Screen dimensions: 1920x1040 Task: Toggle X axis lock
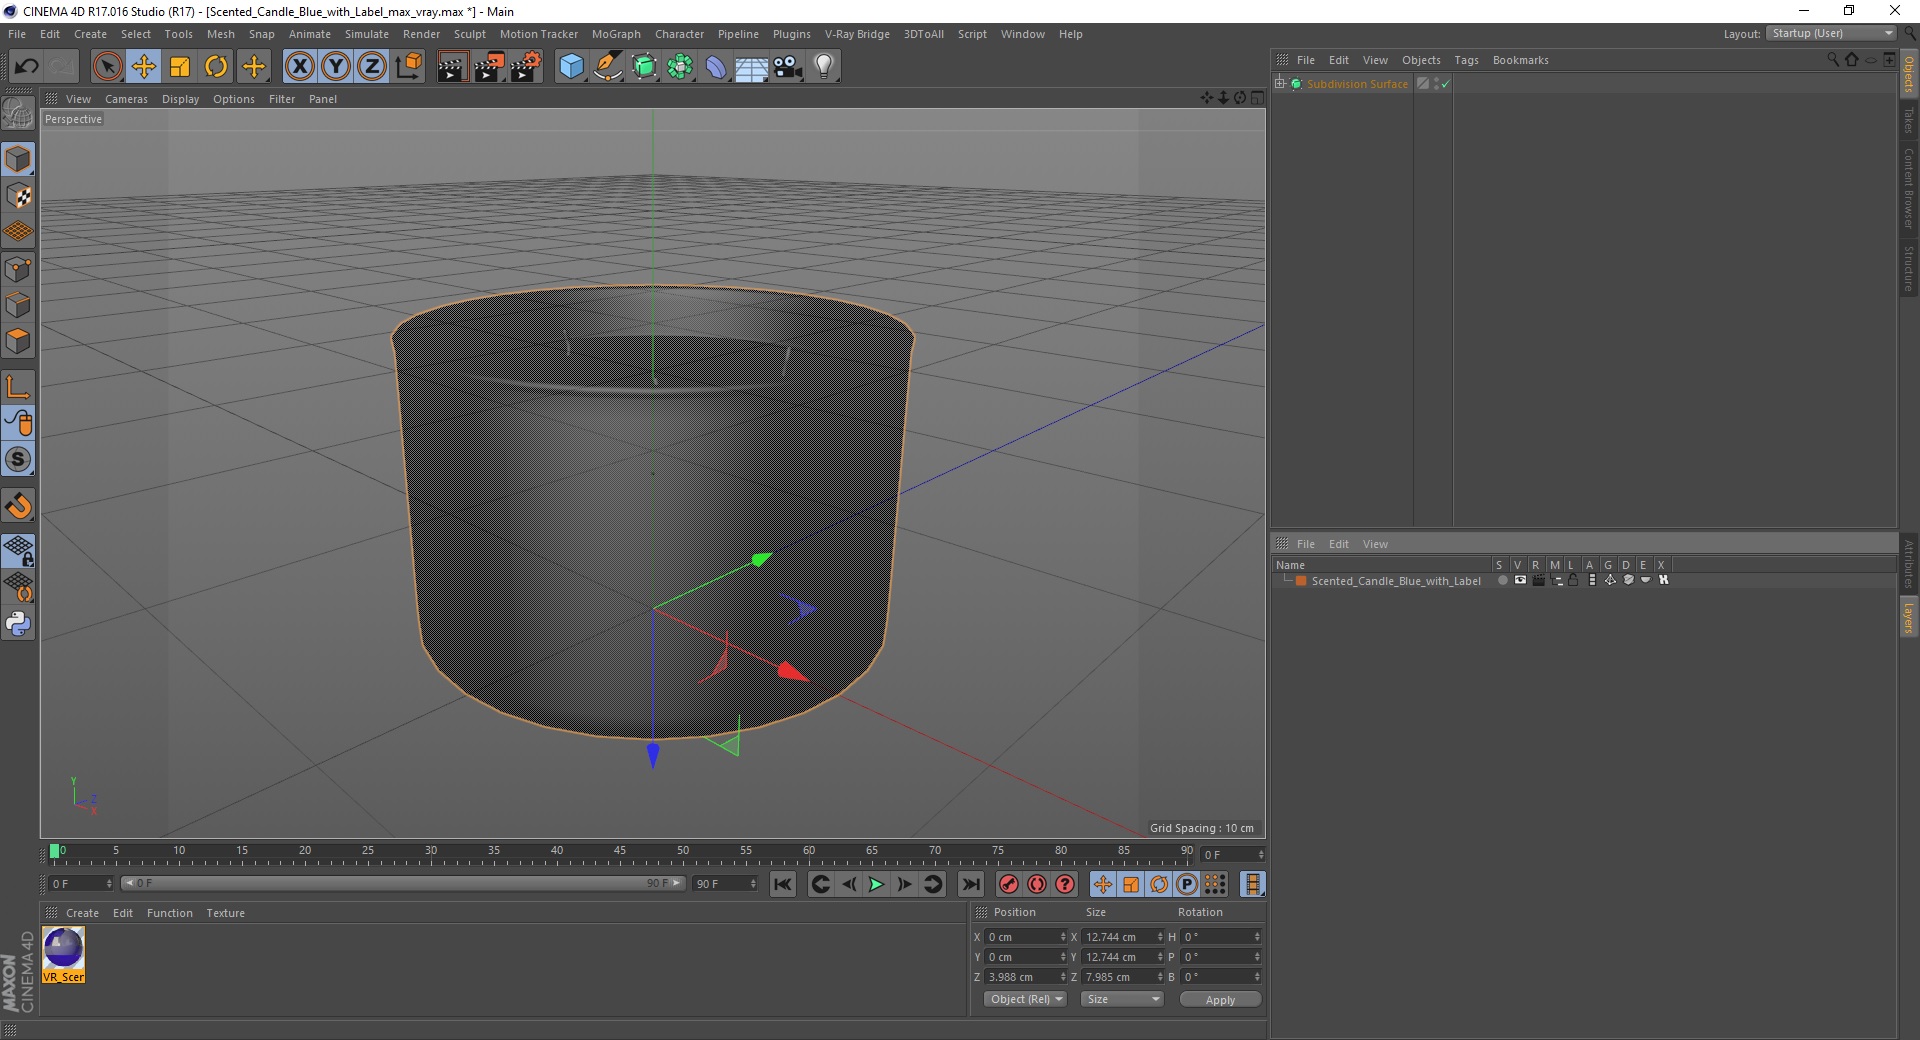click(x=299, y=67)
